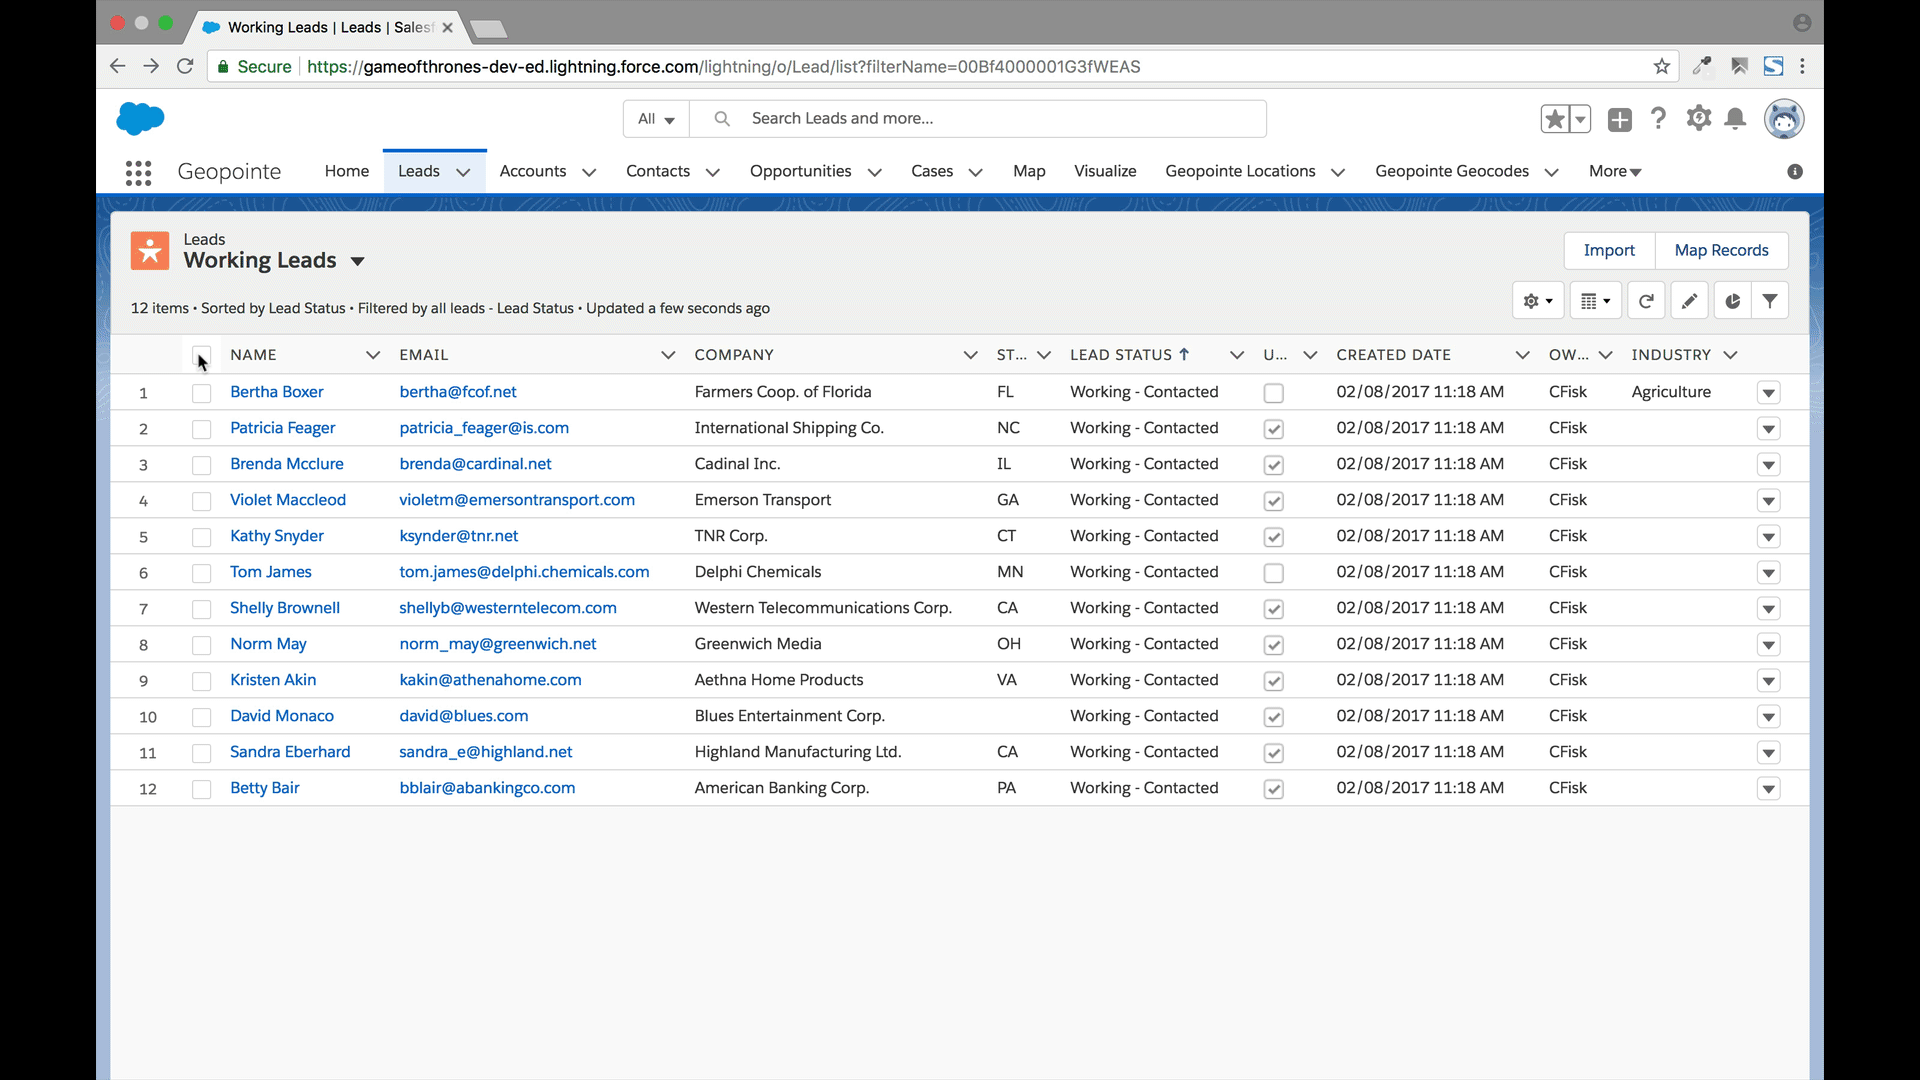Screen dimensions: 1920x1080
Task: Click the info icon at nav bar right
Action: point(1795,171)
